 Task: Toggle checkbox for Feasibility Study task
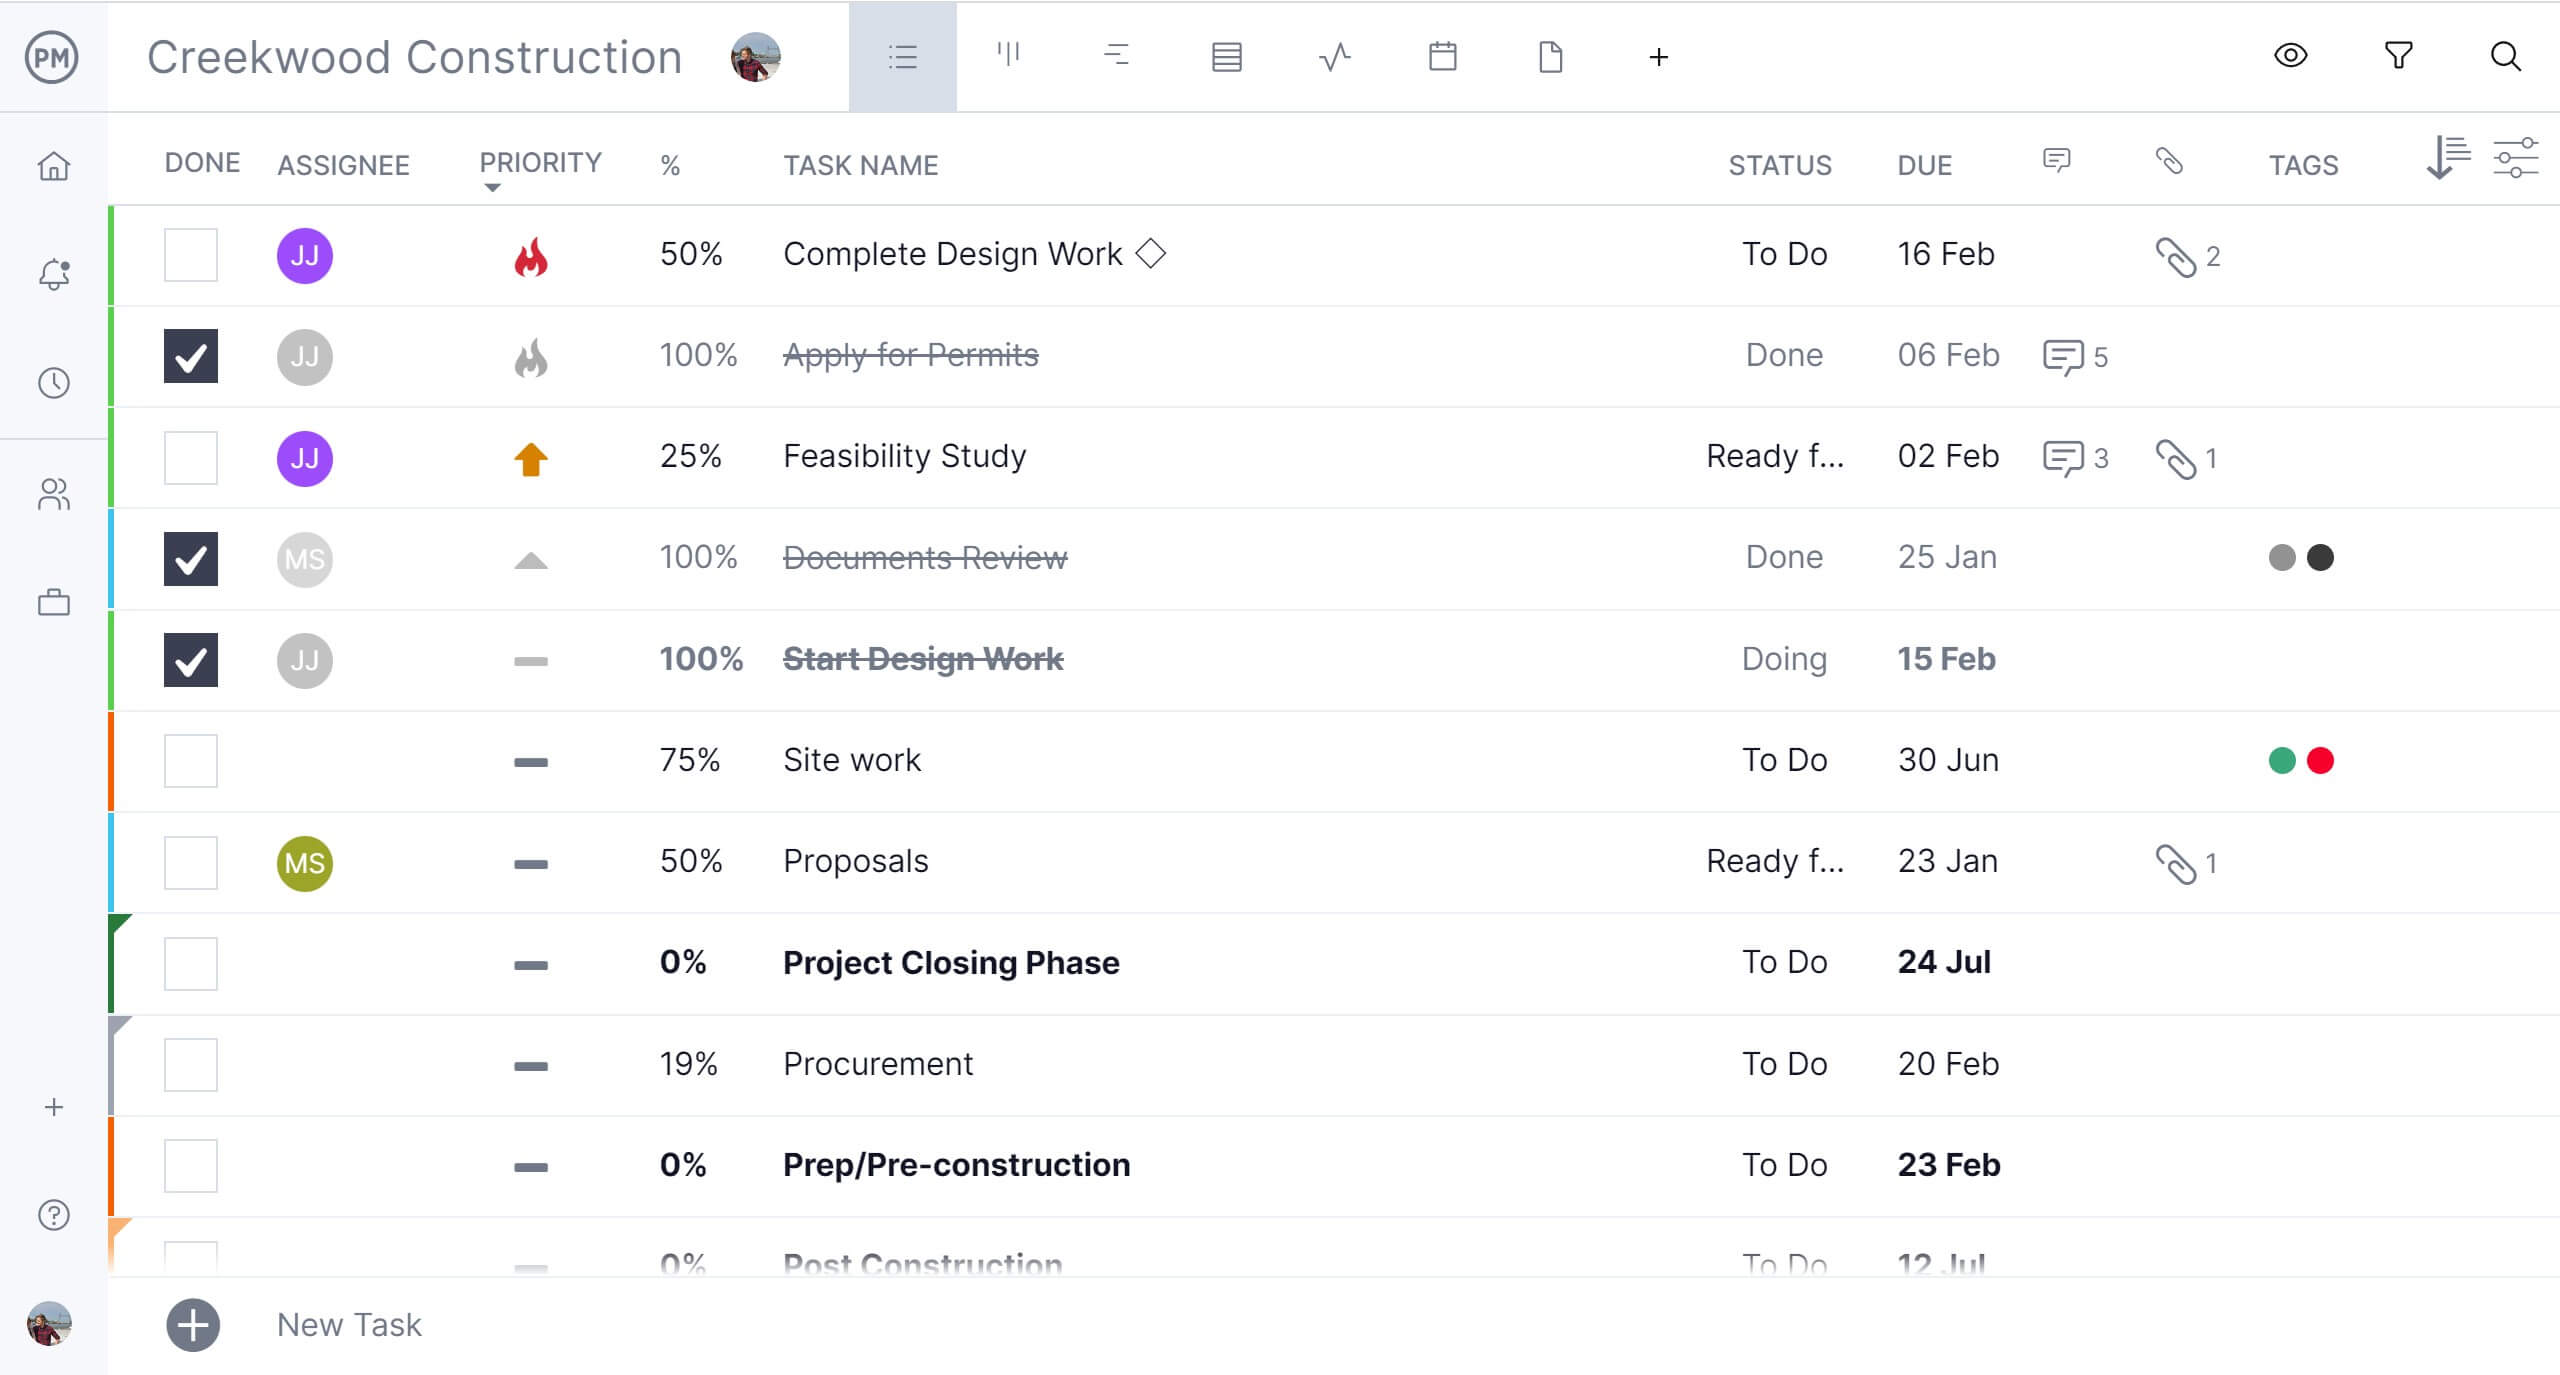[190, 457]
